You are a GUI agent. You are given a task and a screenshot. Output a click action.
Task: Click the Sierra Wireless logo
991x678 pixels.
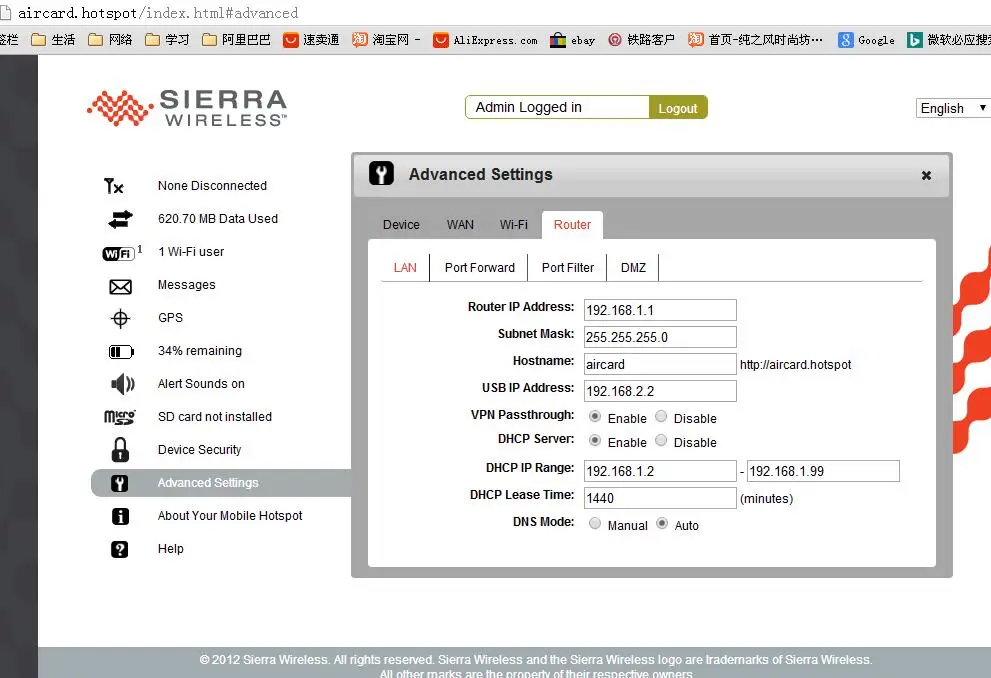(x=187, y=108)
